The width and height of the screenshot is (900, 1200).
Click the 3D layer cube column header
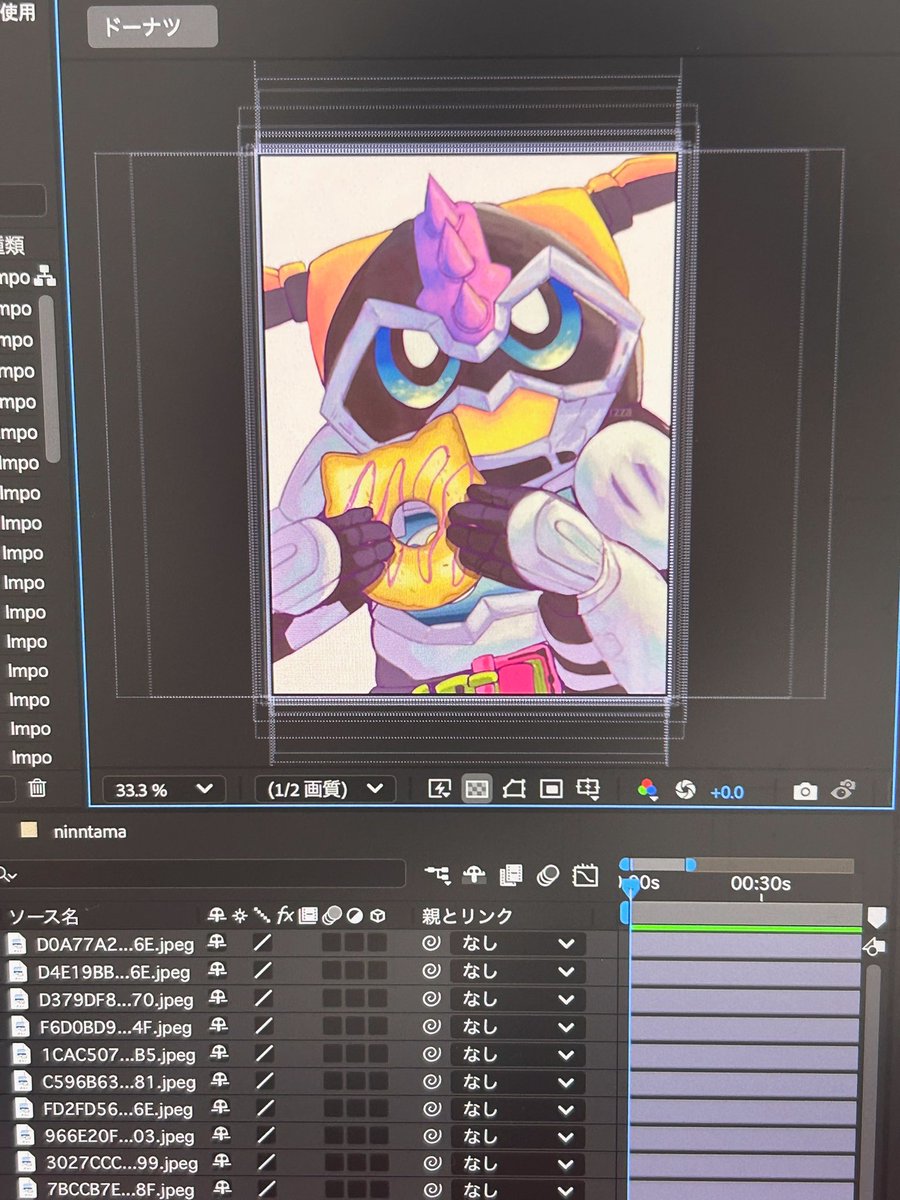(377, 914)
